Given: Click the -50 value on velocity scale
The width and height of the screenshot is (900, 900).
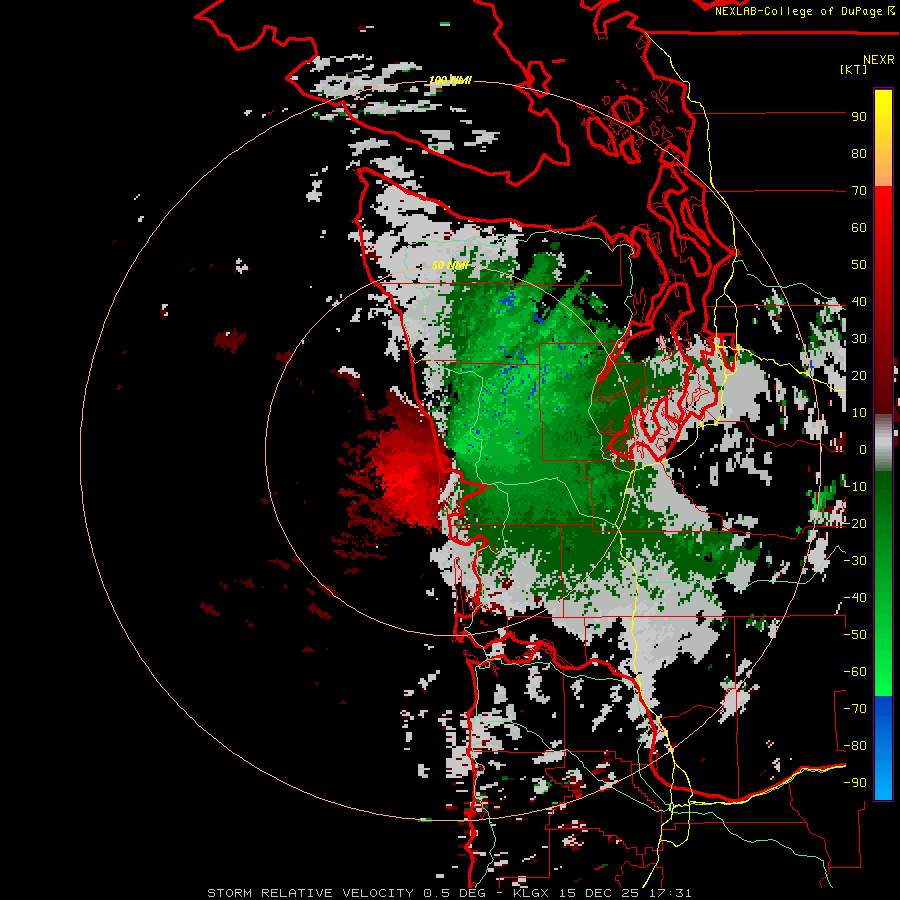Looking at the screenshot, I should (855, 635).
